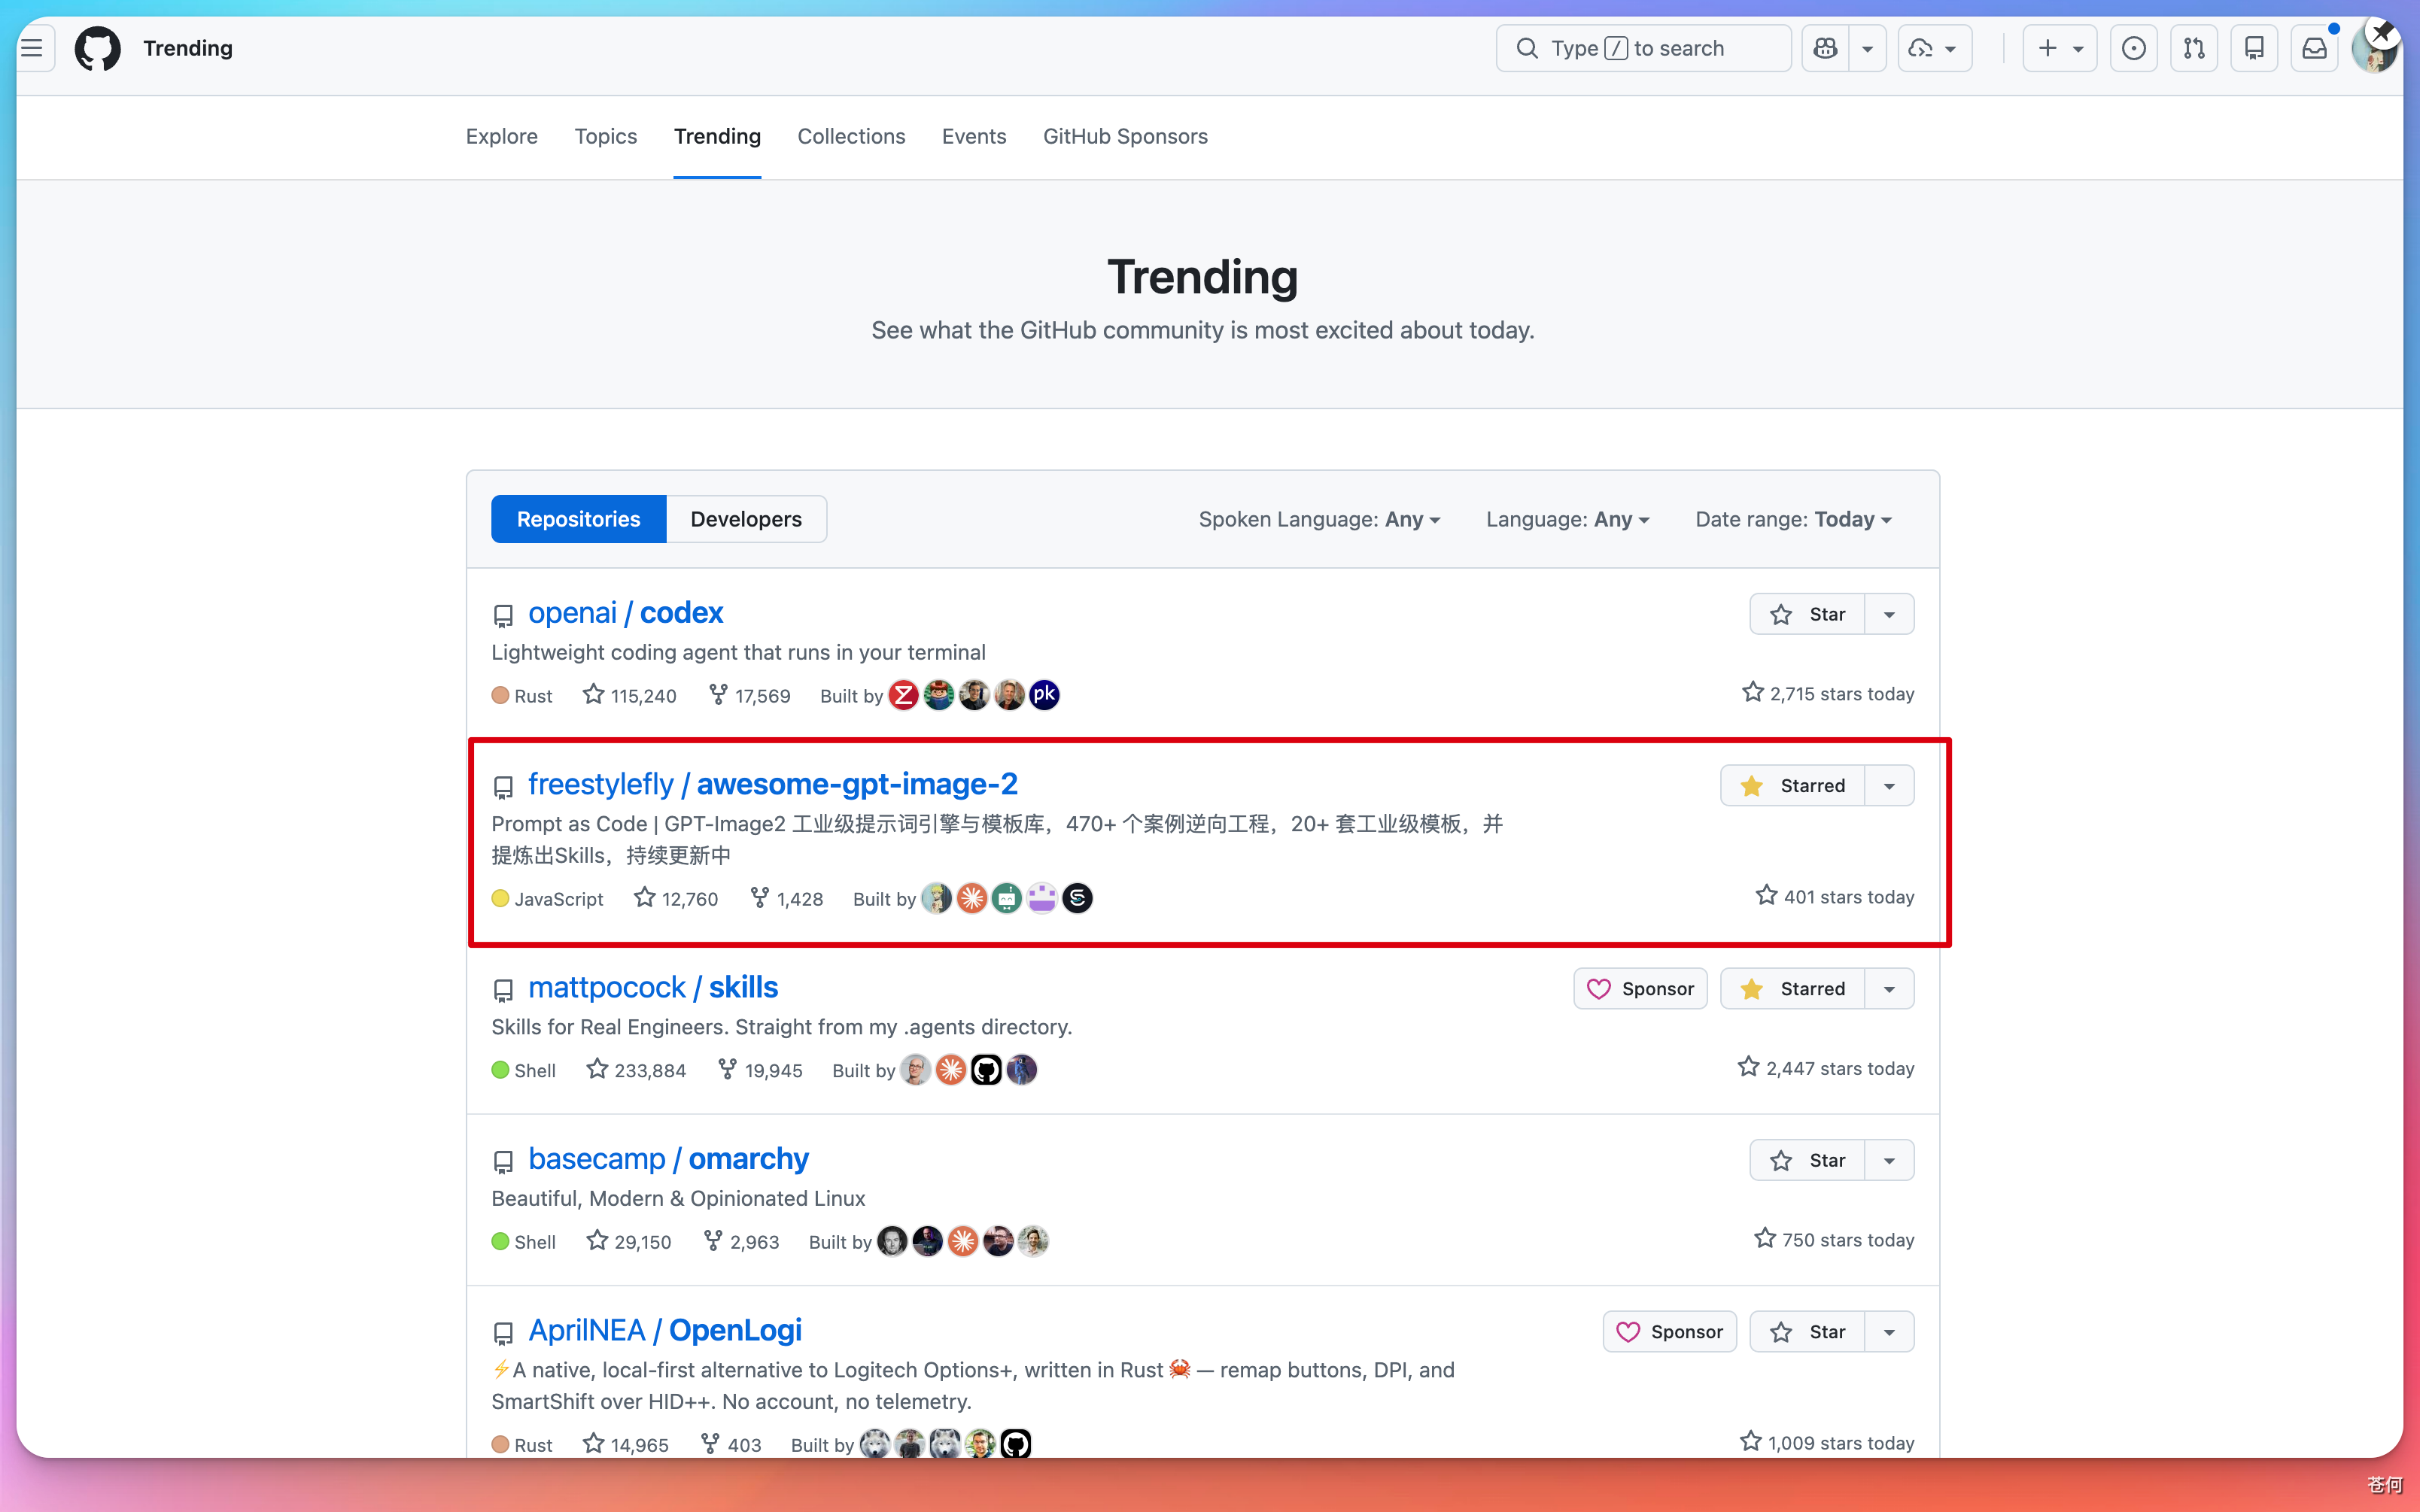Open the AprilNEA / OpenLogi repository link

tap(665, 1331)
